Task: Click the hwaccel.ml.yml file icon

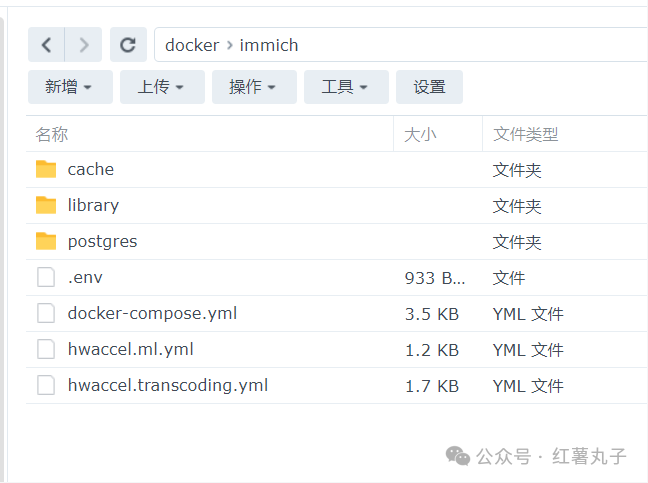Action: tap(46, 349)
